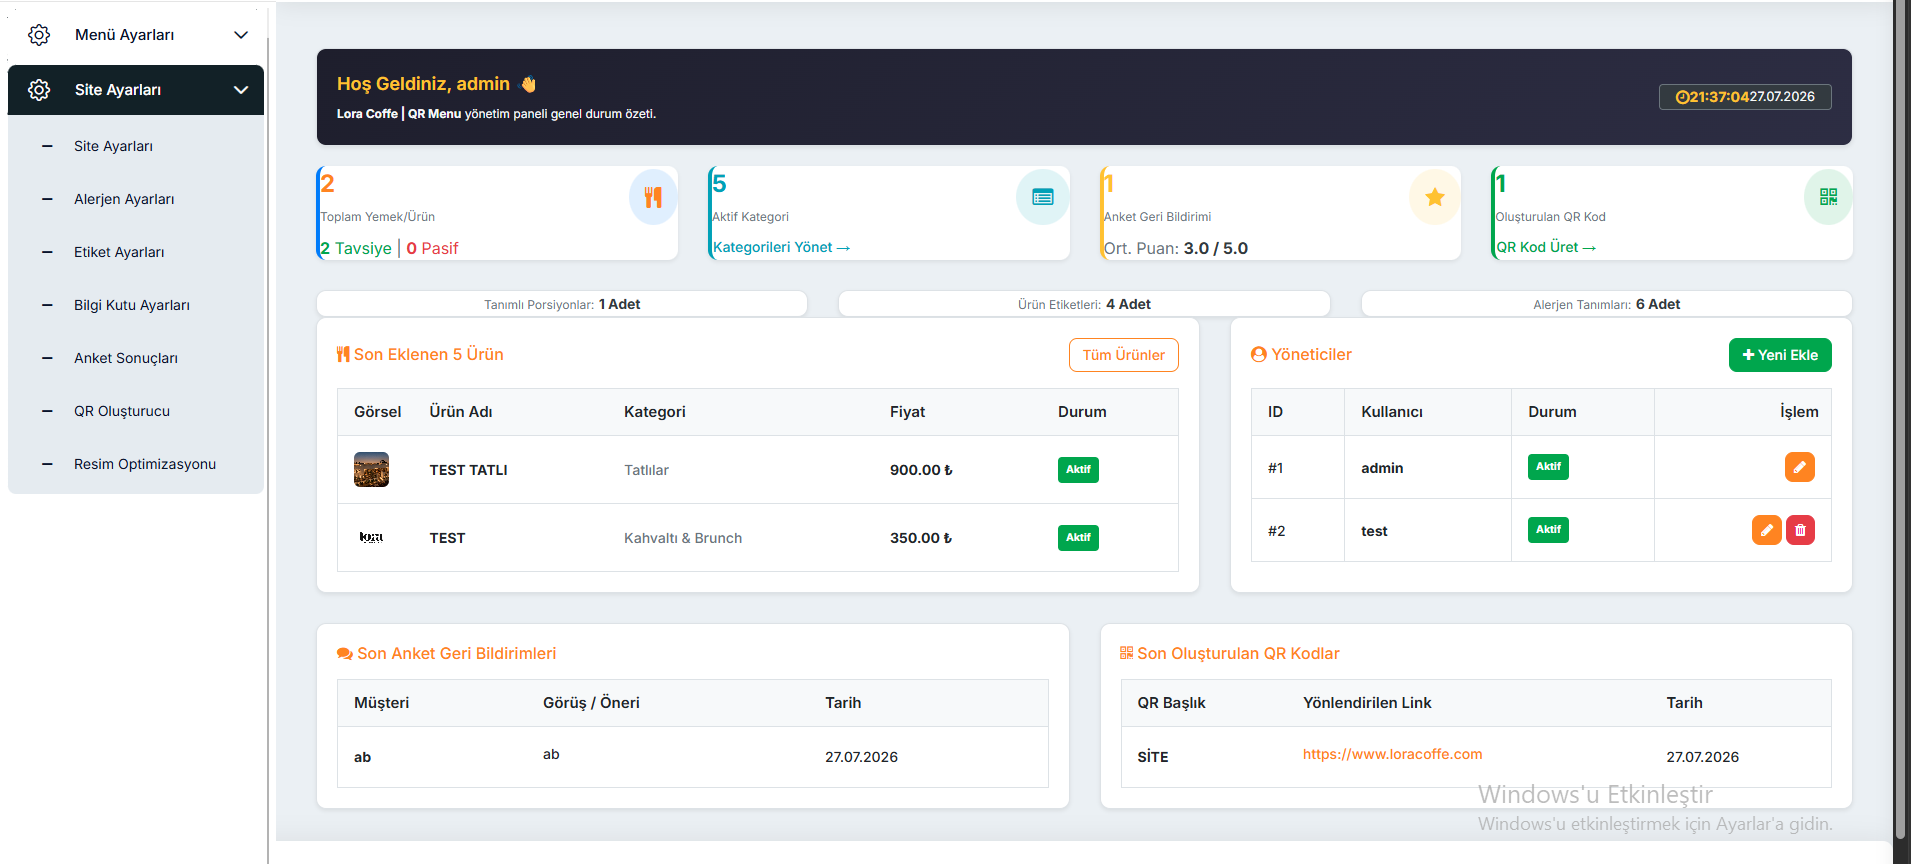Click the Menü Ayarları gear icon
Viewport: 1911px width, 864px height.
39,35
